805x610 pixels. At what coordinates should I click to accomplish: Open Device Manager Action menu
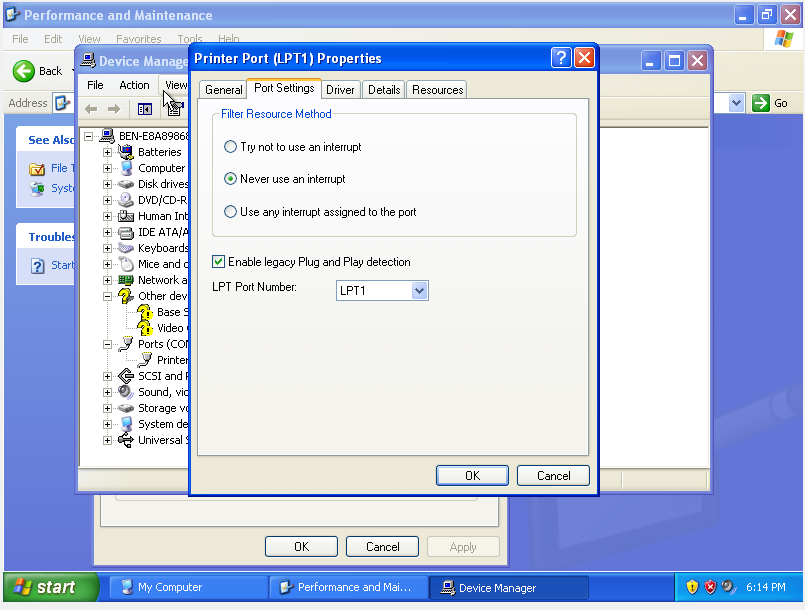(x=134, y=85)
